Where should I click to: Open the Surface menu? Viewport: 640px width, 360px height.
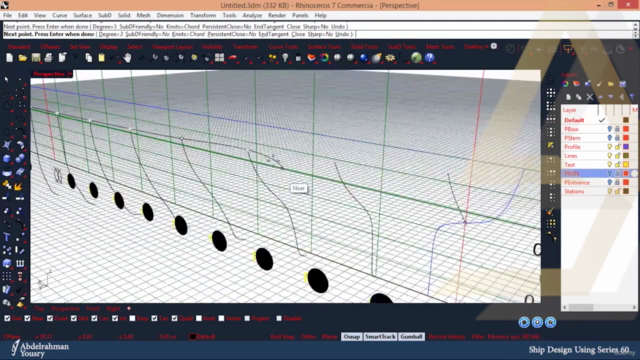pos(82,15)
